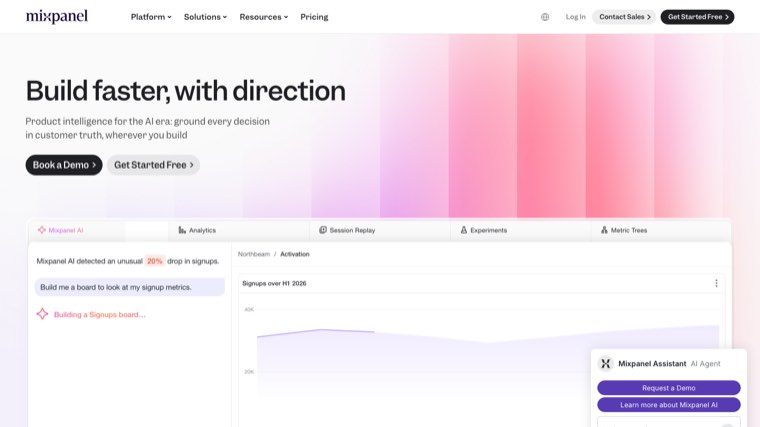
Task: Expand the Resources menu
Action: [x=264, y=17]
